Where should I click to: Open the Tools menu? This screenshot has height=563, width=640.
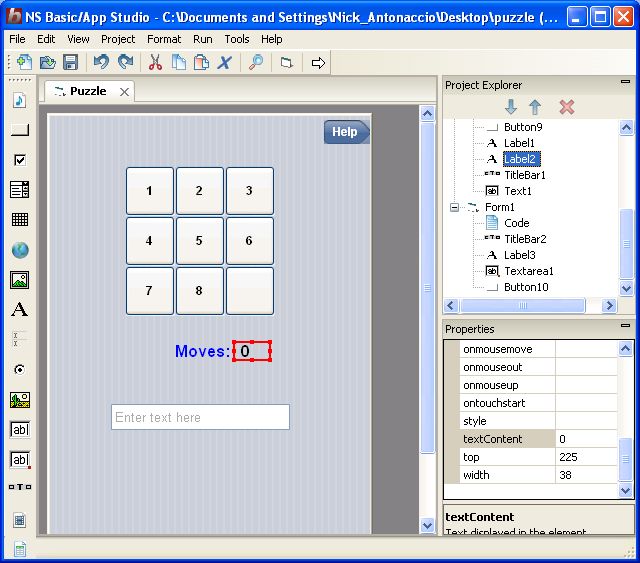coord(237,39)
